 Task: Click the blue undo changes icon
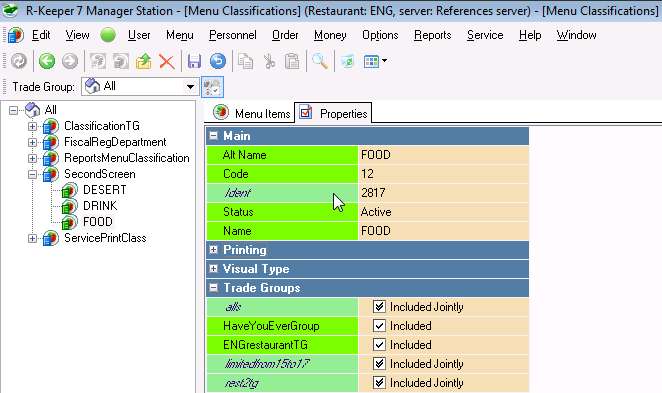coord(218,62)
